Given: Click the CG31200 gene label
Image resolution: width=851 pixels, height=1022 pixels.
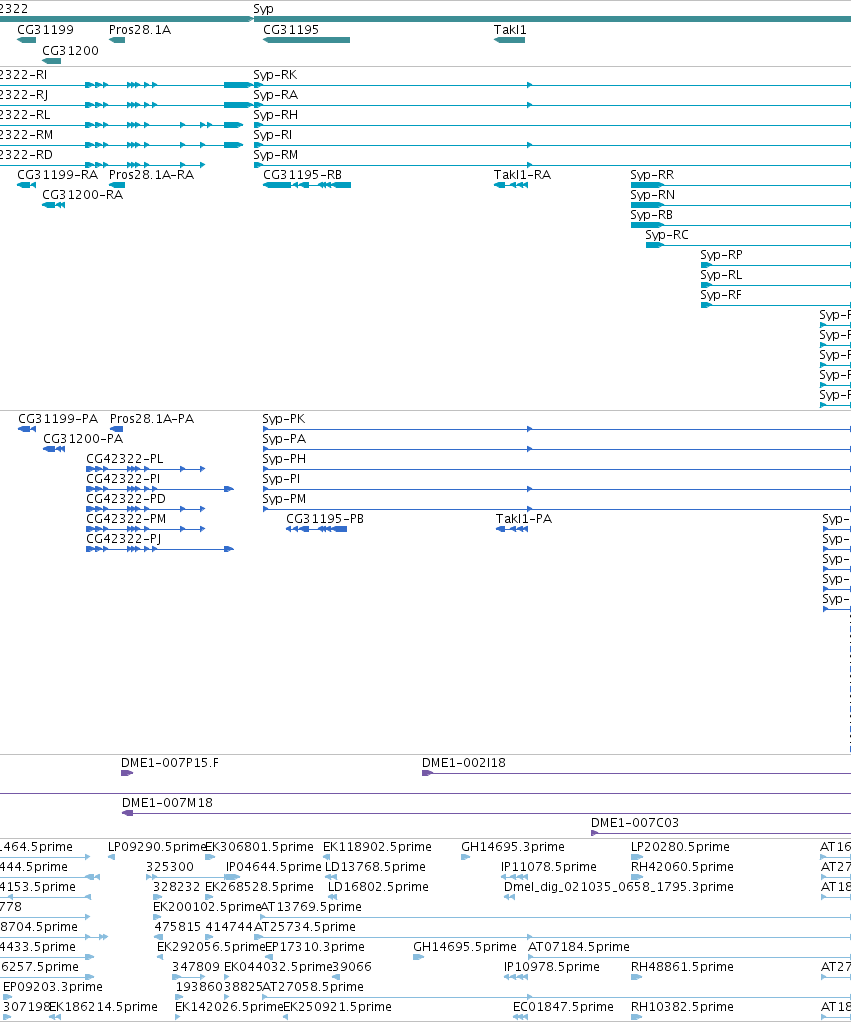Looking at the screenshot, I should (x=70, y=51).
